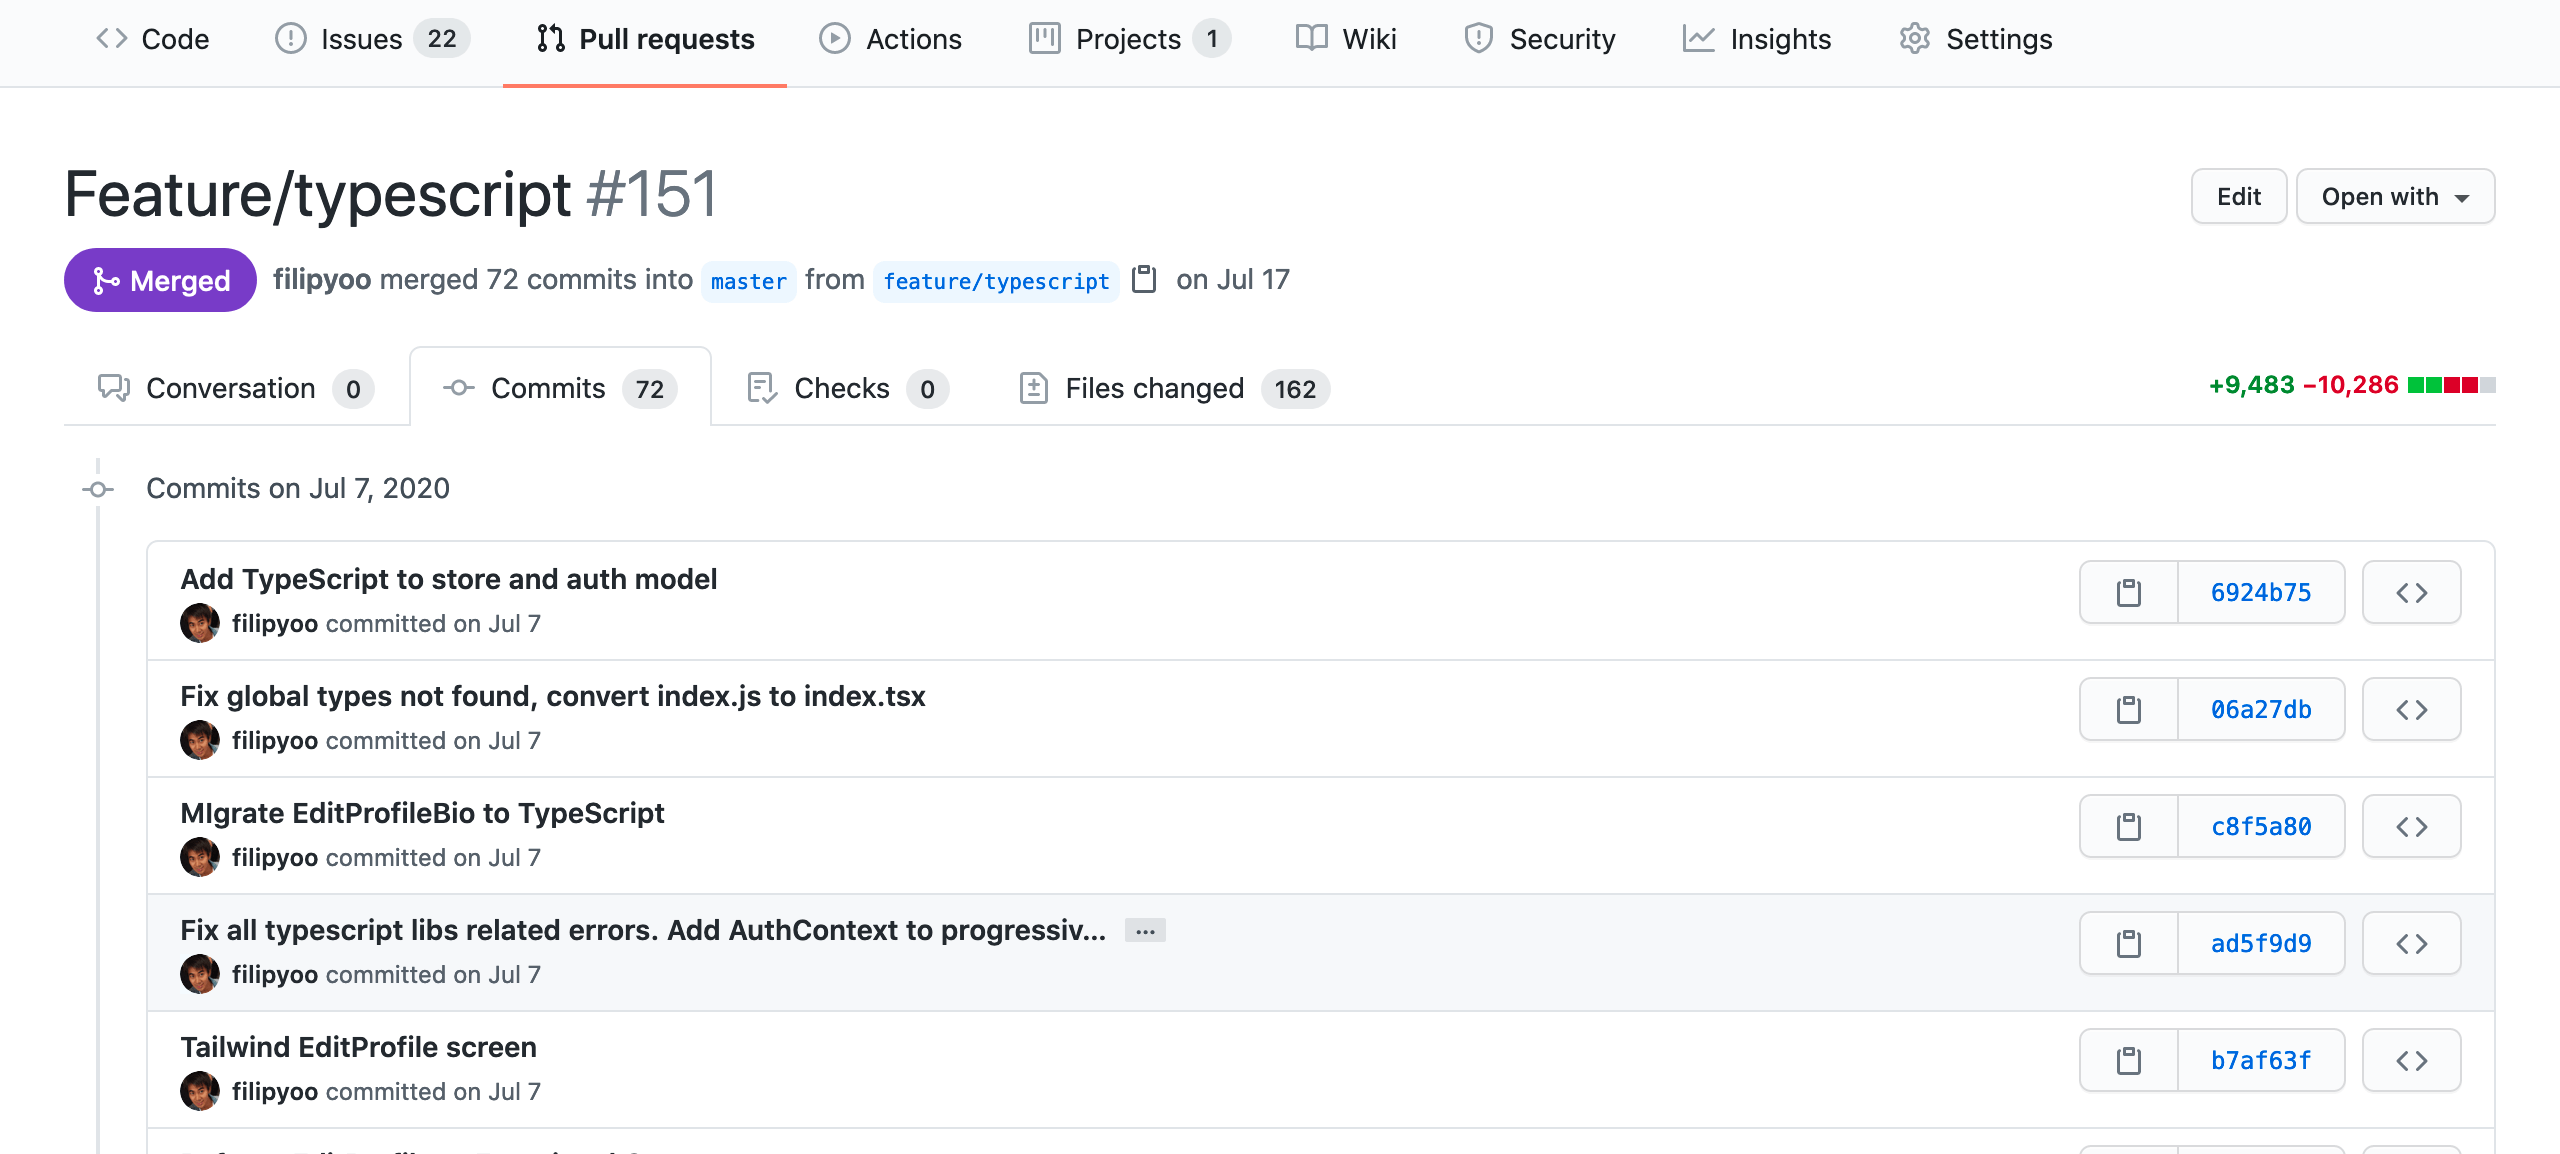The image size is (2560, 1154).
Task: Click avatar on Fix all typescript libs commit
Action: [x=200, y=974]
